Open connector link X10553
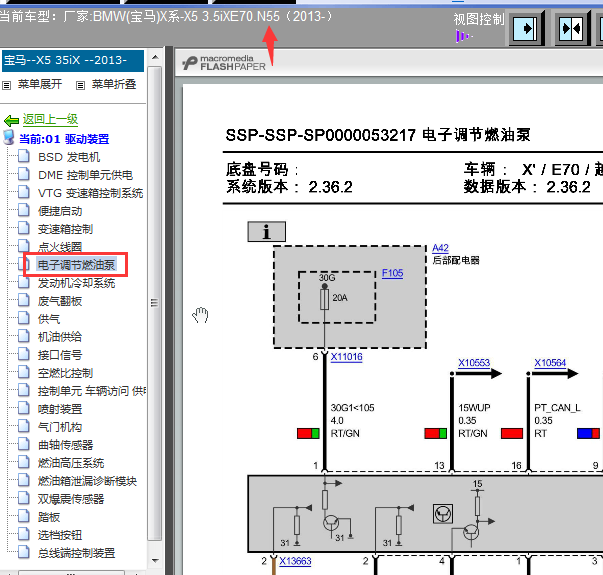Viewport: 603px width, 575px height. [x=474, y=363]
